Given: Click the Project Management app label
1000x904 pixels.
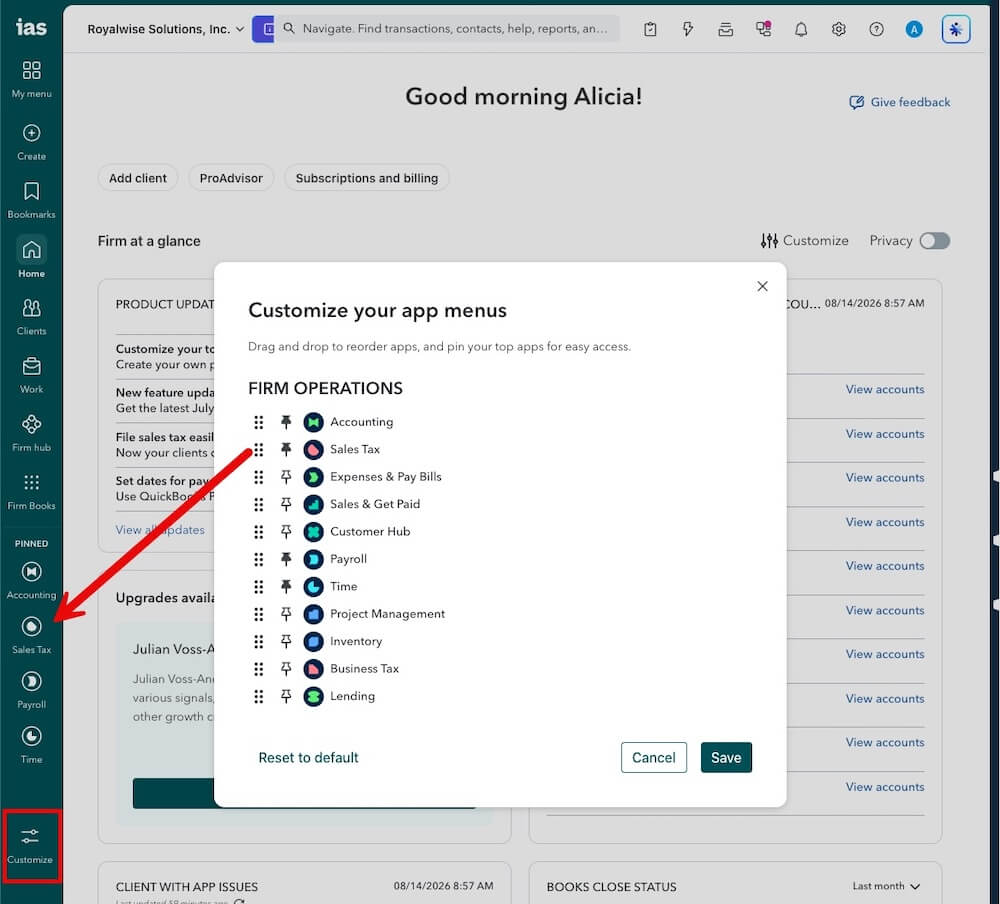Looking at the screenshot, I should coord(387,614).
